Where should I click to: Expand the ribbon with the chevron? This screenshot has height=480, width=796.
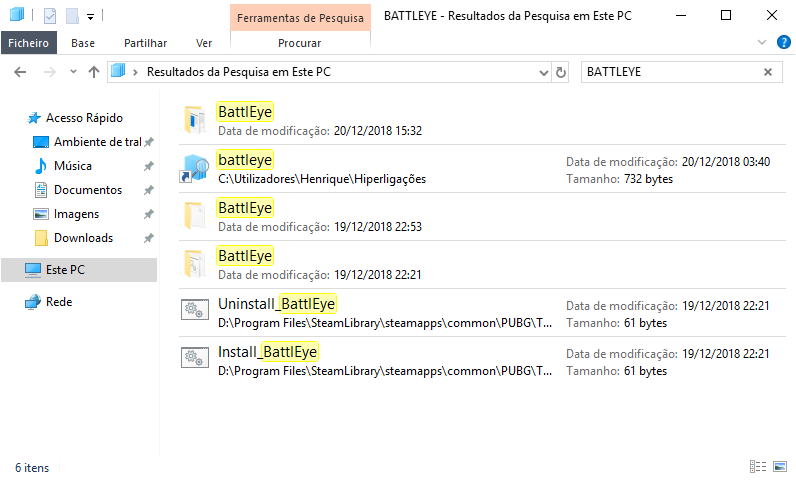(762, 42)
